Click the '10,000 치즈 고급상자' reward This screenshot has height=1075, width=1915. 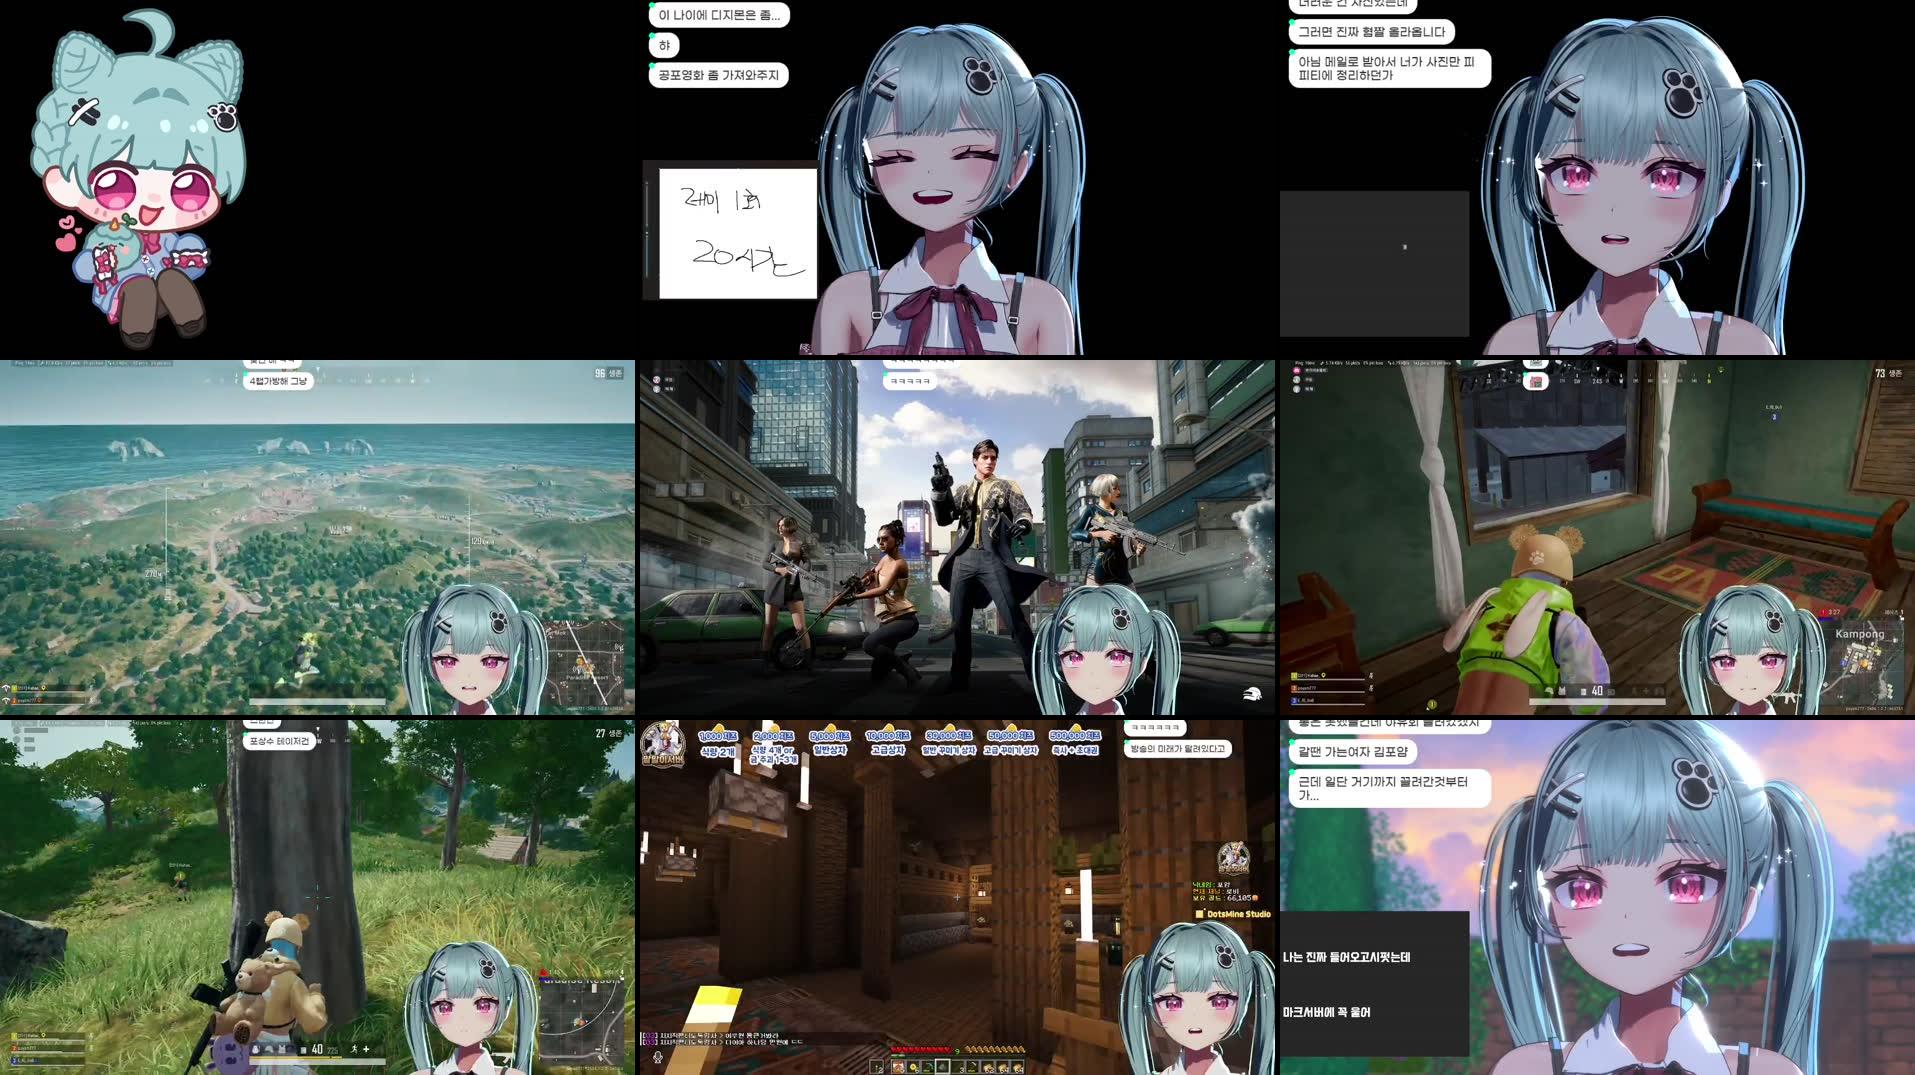pos(887,742)
